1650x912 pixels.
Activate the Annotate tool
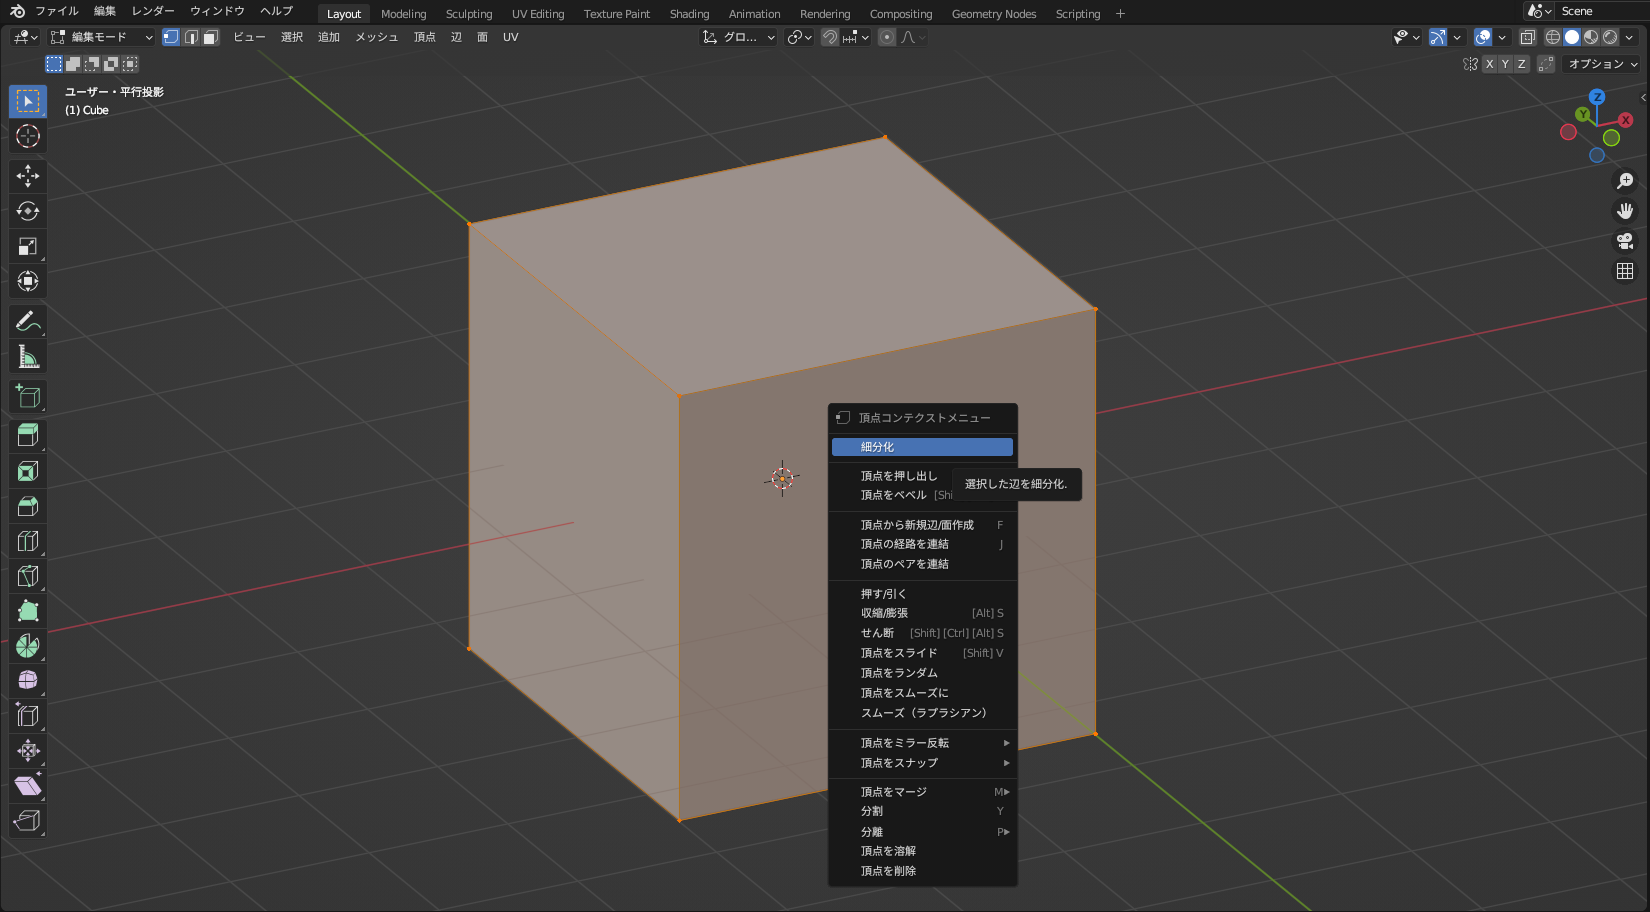pyautogui.click(x=27, y=321)
